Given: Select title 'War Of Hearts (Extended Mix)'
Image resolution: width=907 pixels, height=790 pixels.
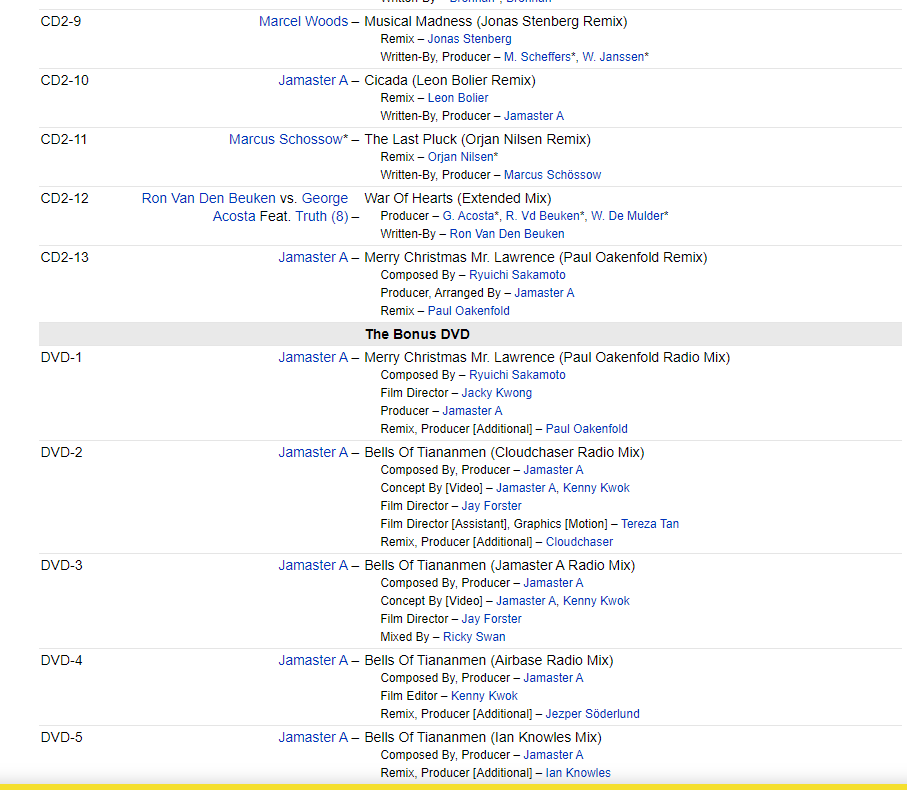Looking at the screenshot, I should [x=458, y=198].
